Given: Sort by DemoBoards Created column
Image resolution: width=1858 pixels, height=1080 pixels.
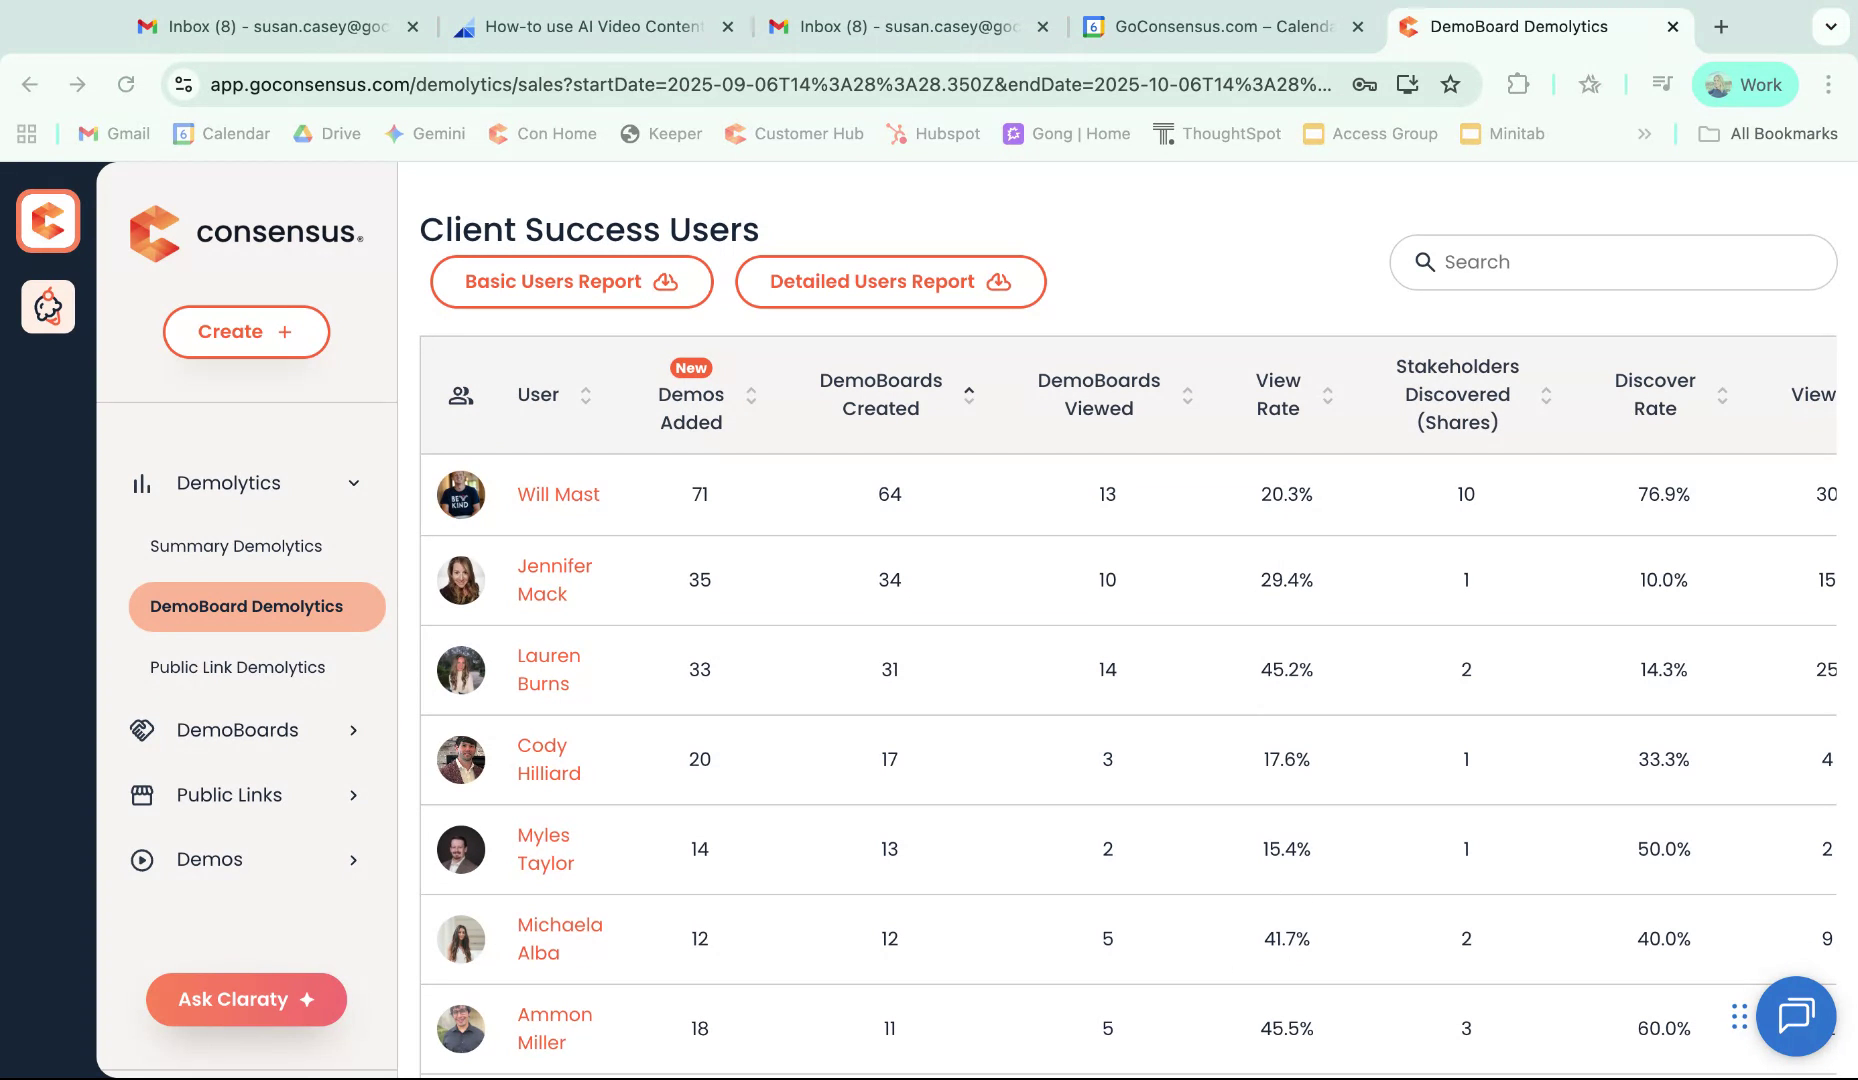Looking at the screenshot, I should [x=968, y=395].
